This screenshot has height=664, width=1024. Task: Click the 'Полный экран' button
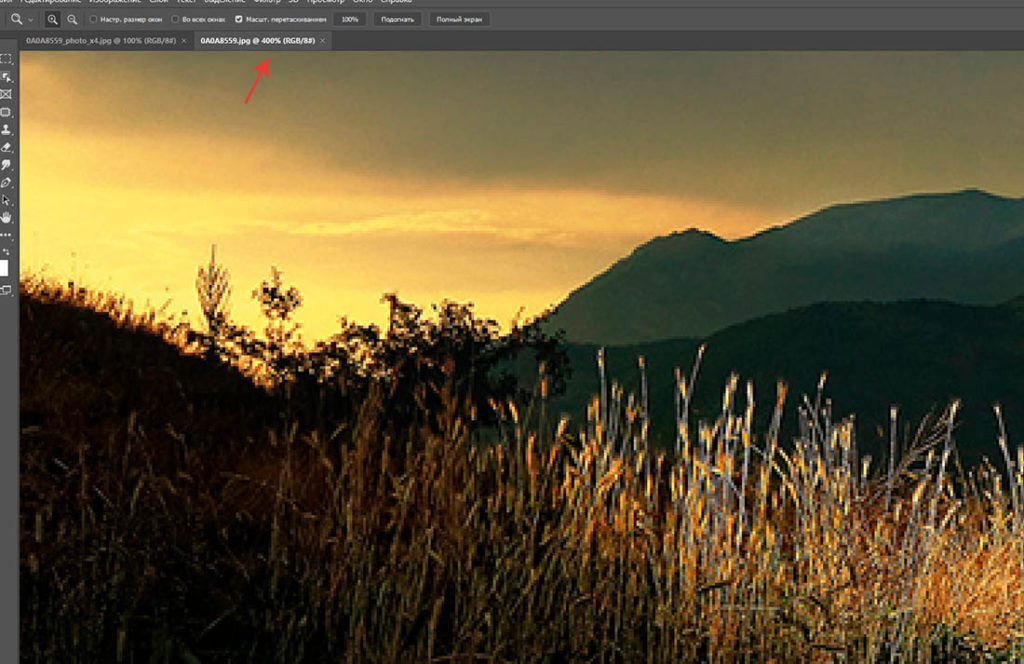[459, 20]
